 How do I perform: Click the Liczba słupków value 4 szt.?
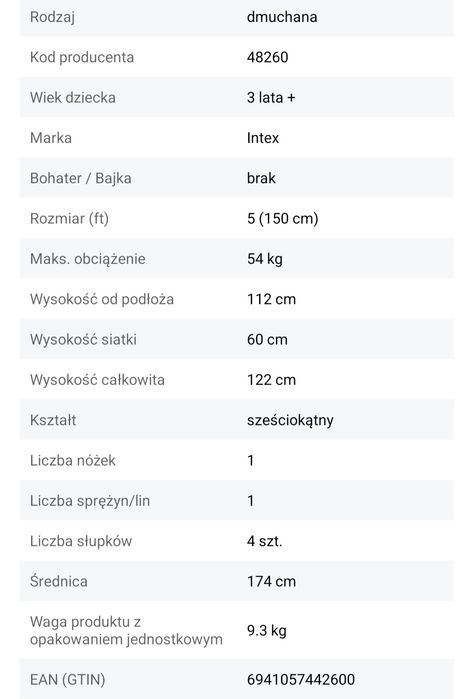[265, 541]
